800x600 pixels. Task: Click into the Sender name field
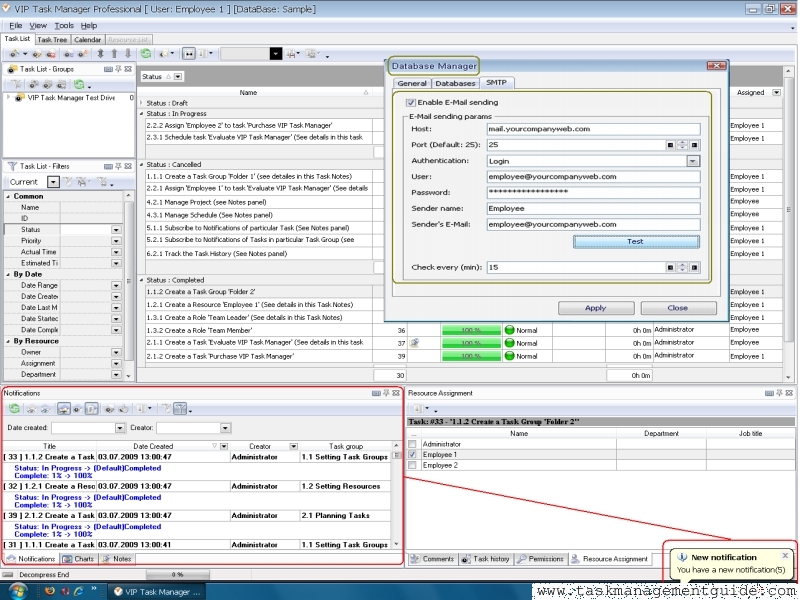coord(593,208)
